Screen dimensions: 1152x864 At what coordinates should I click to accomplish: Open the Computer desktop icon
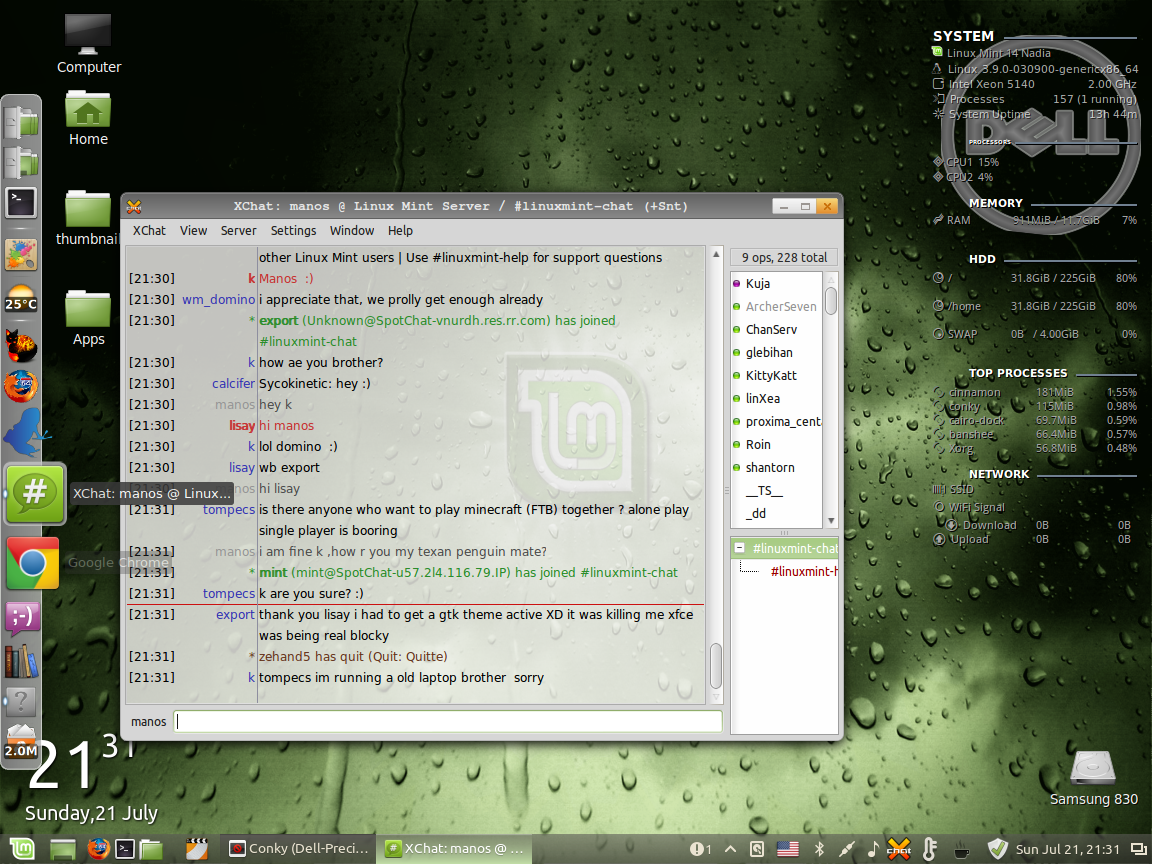click(88, 44)
